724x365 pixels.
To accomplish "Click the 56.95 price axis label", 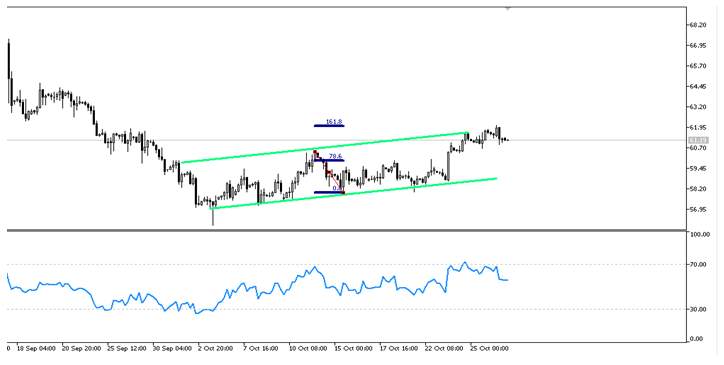I will (697, 210).
